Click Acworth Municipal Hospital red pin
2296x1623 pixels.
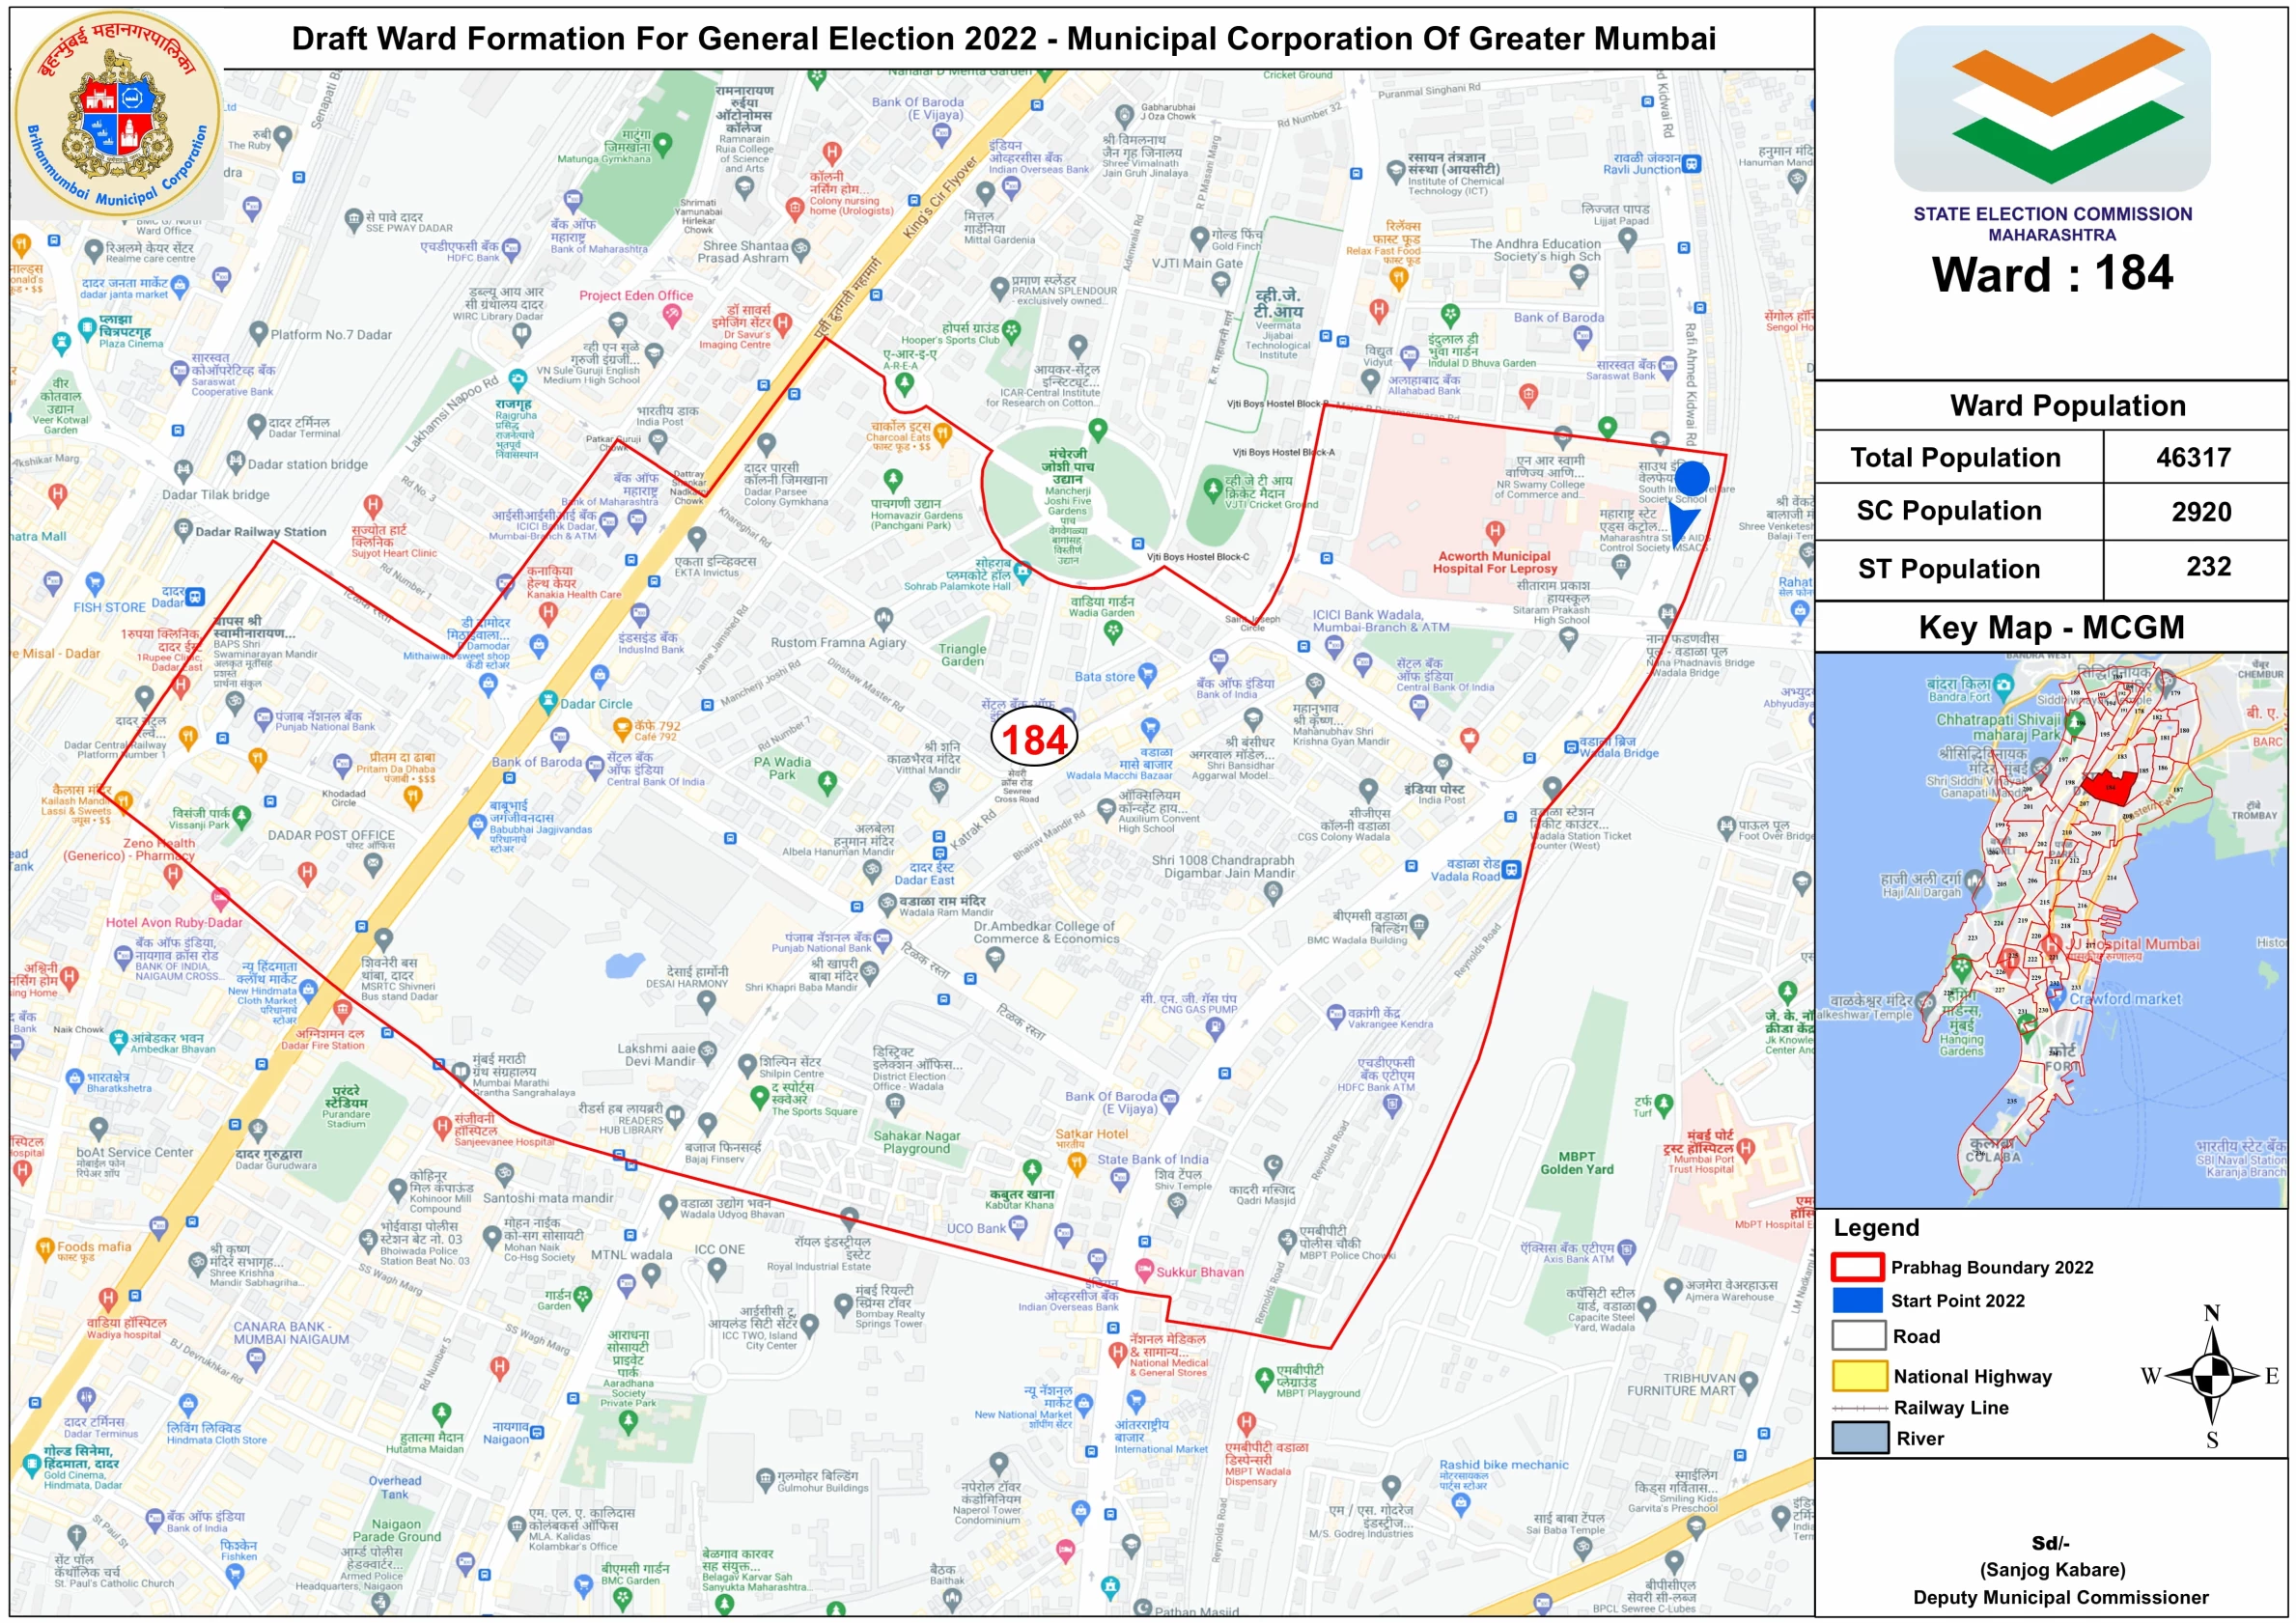[x=1494, y=532]
